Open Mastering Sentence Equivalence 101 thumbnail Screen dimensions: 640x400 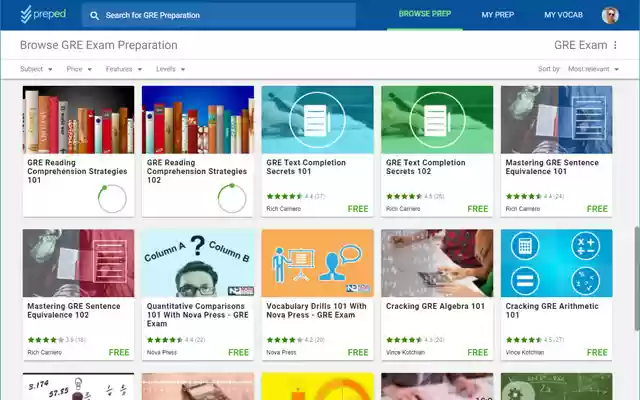point(556,120)
